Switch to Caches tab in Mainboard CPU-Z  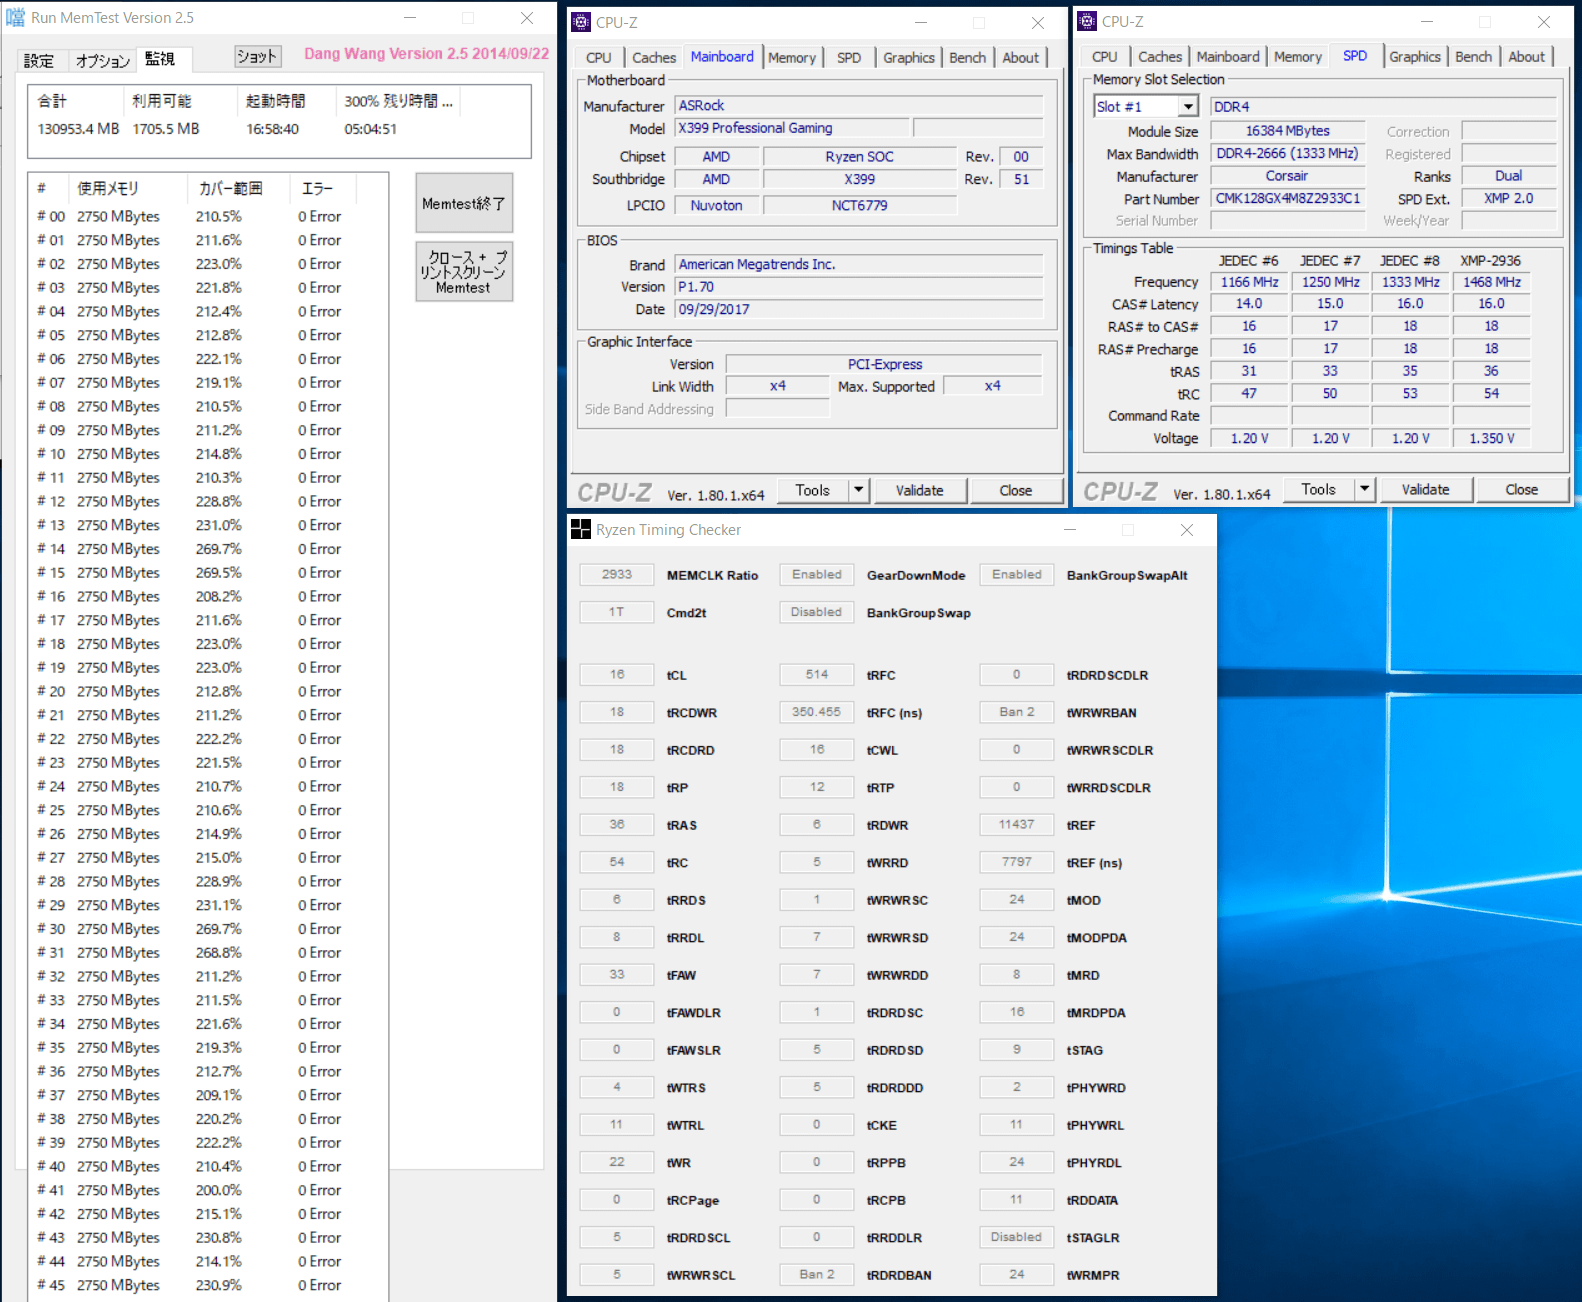(x=654, y=58)
